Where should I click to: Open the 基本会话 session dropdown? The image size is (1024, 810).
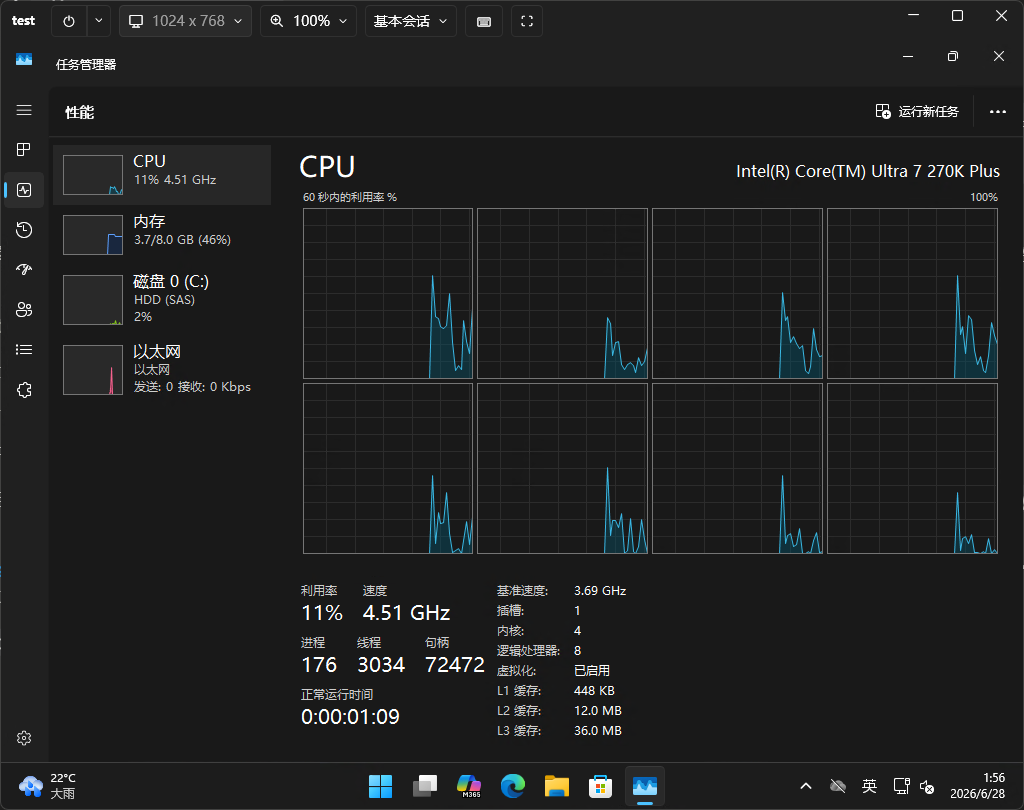(x=411, y=21)
